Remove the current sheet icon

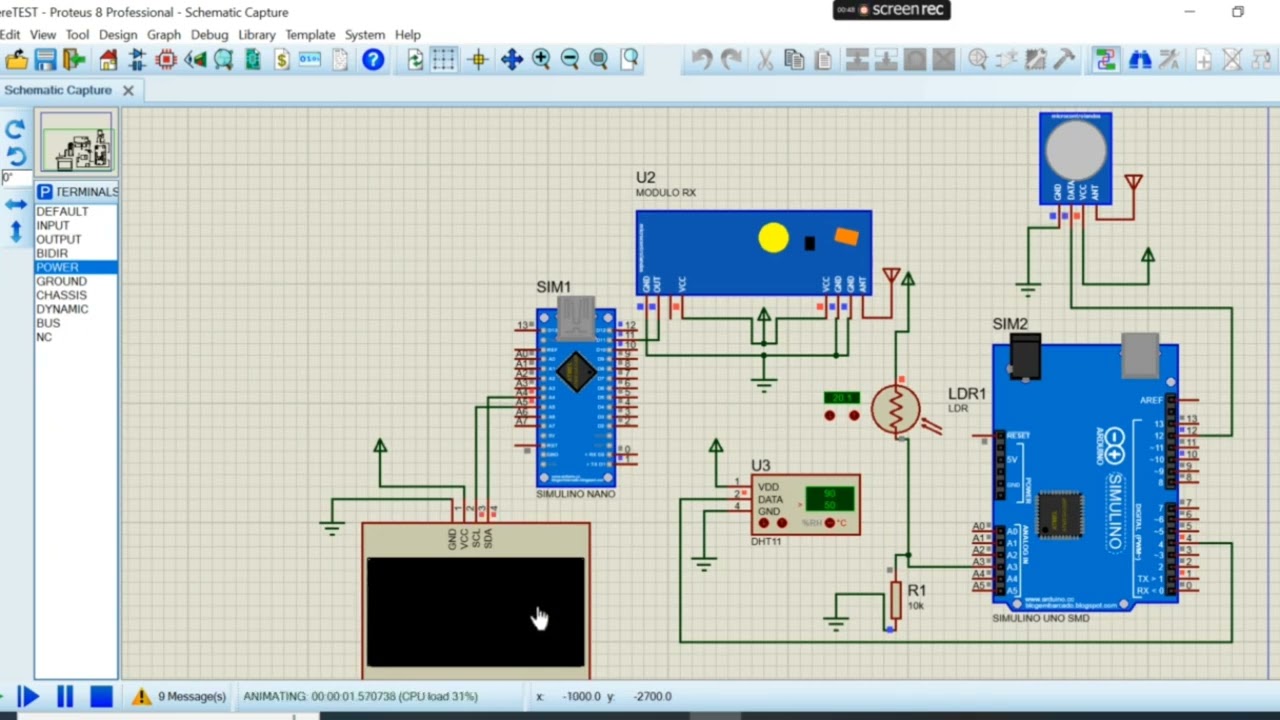1233,60
